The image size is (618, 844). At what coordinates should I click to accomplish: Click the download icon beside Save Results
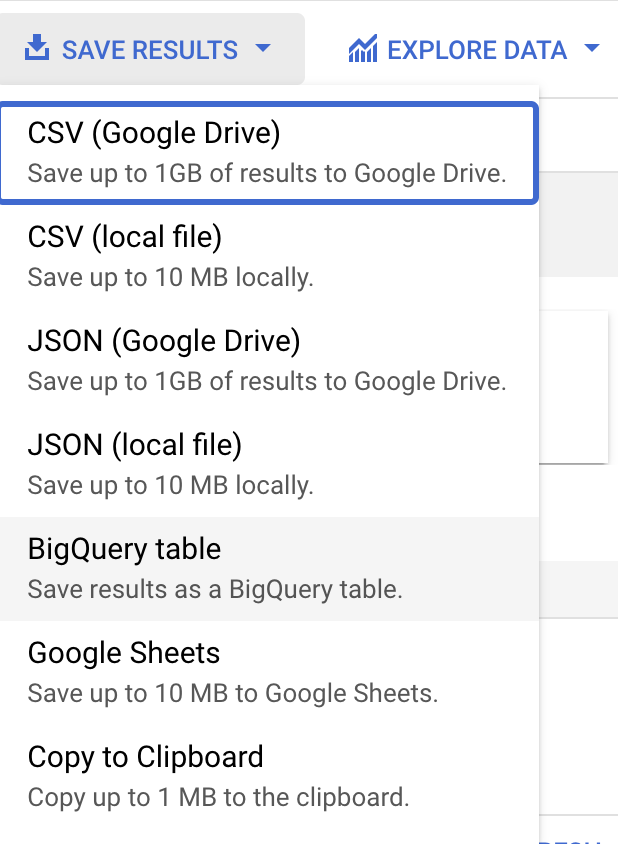pyautogui.click(x=37, y=49)
